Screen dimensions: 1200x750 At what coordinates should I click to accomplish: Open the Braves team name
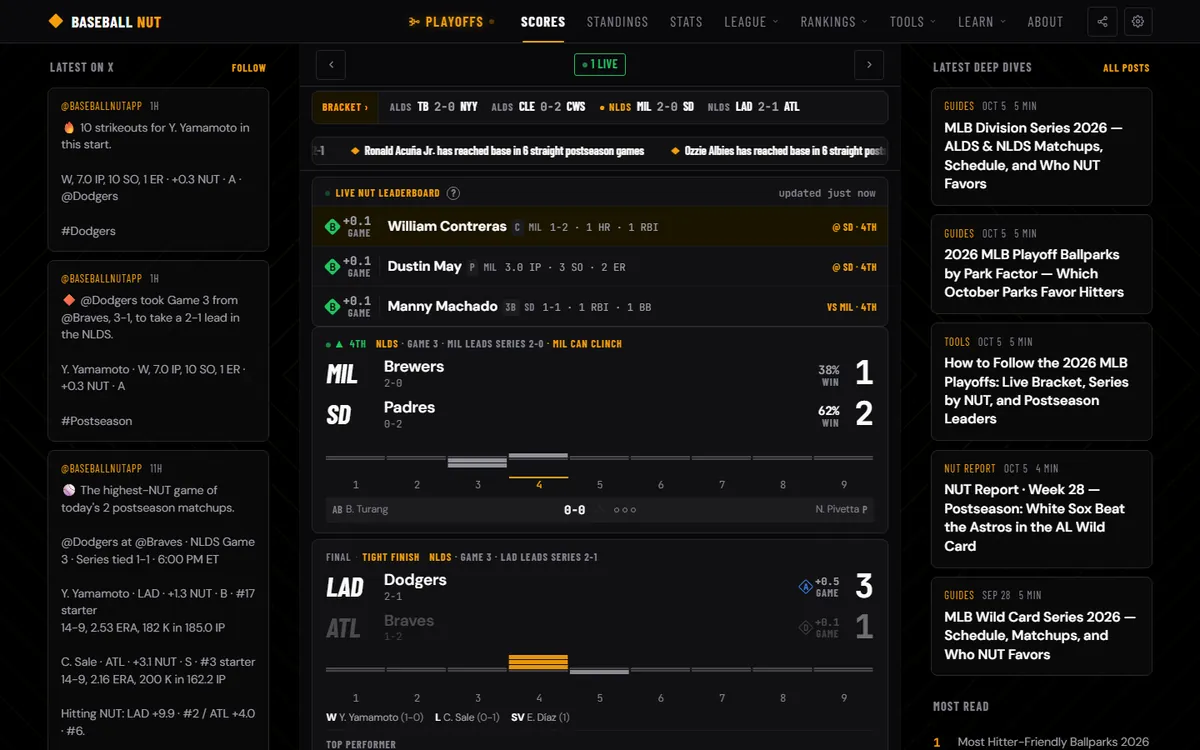point(409,621)
